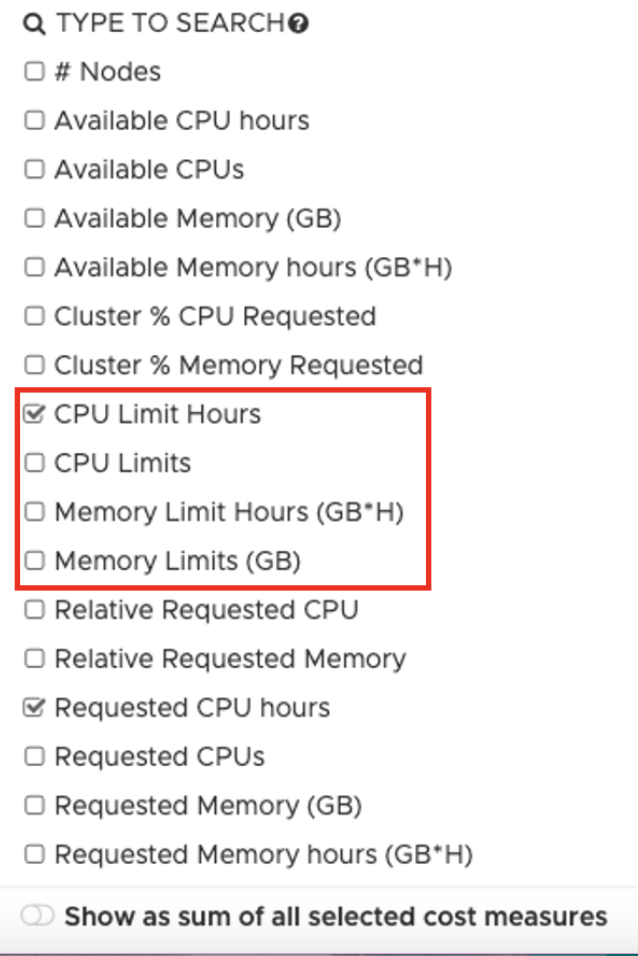Select Memory Limit Hours (GB*H)
The width and height of the screenshot is (638, 956).
pyautogui.click(x=34, y=512)
